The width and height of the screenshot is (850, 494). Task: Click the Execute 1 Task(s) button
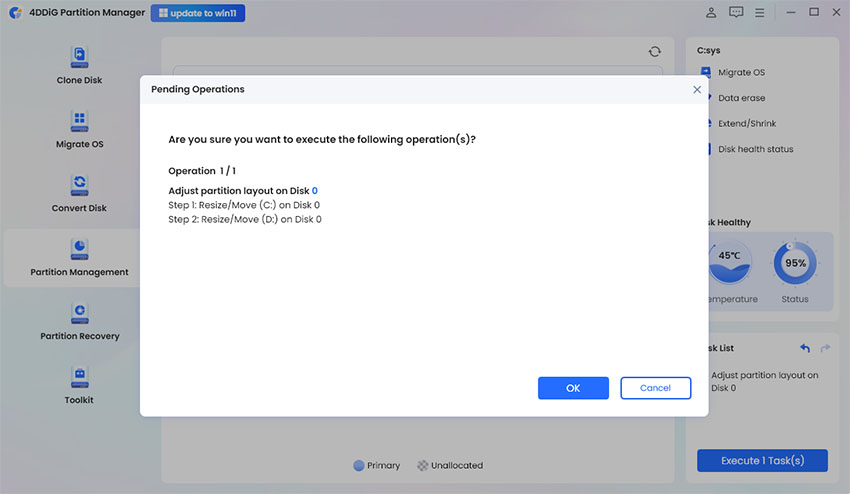[762, 461]
